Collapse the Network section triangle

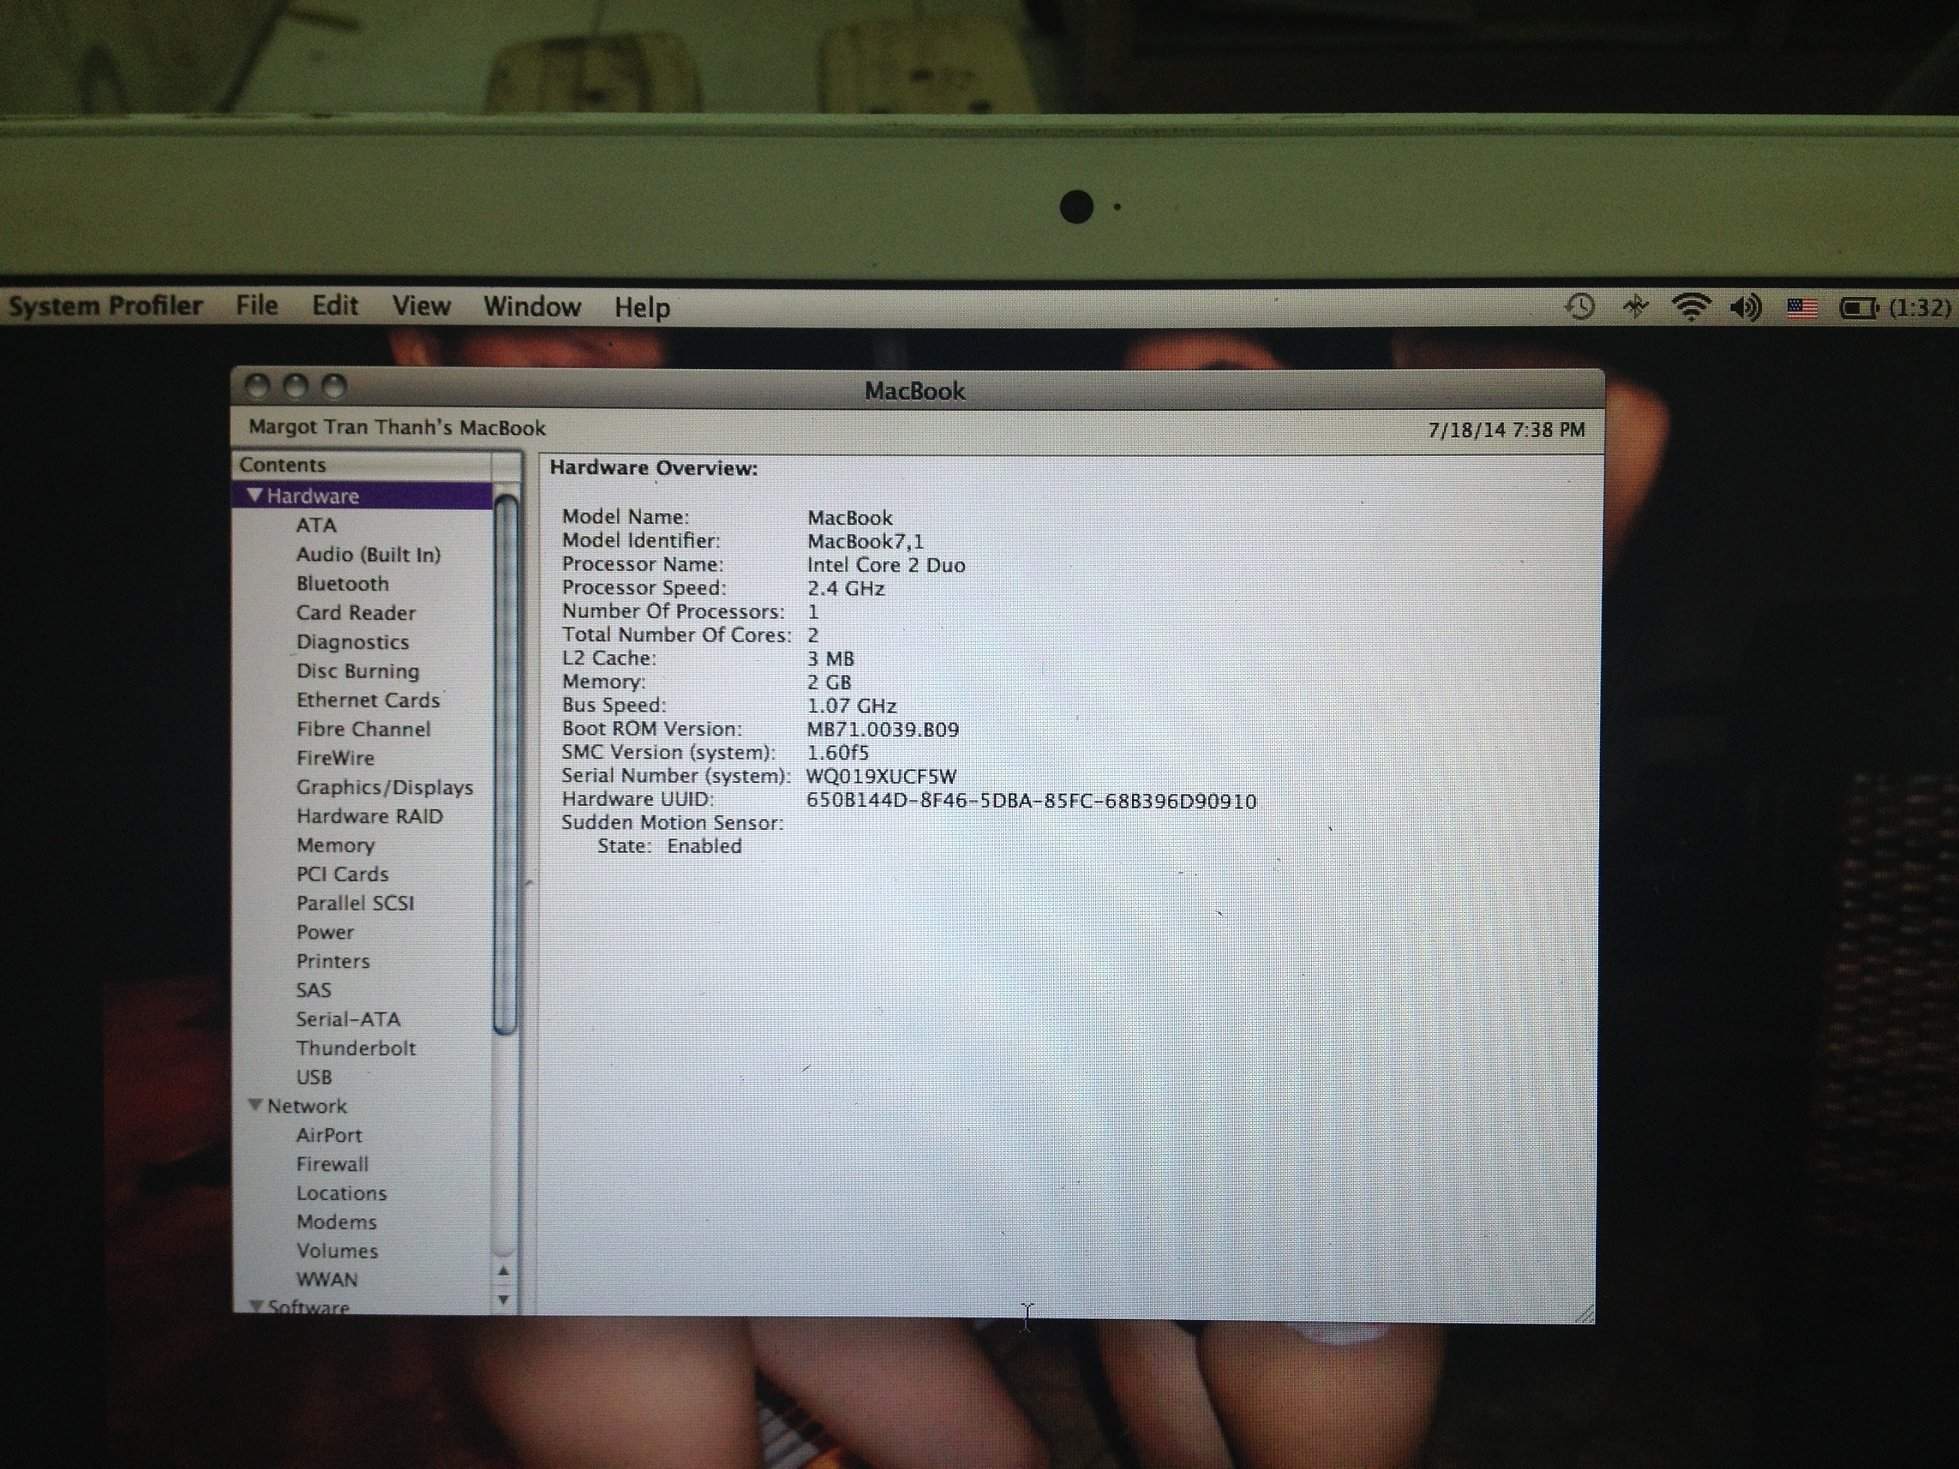pos(255,1105)
